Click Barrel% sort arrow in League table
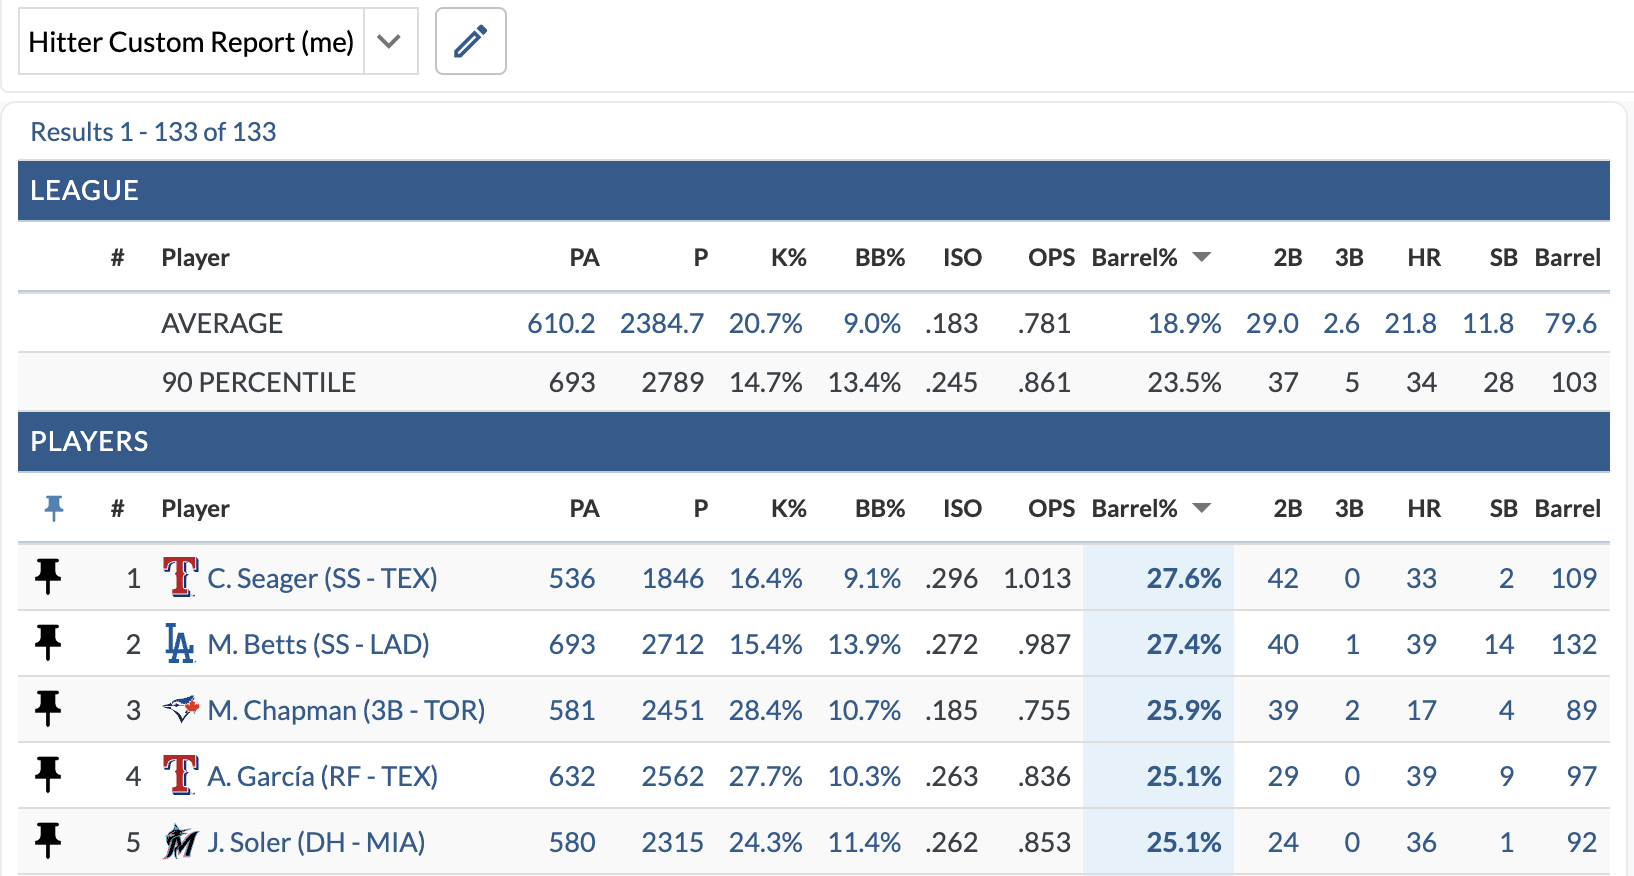The height and width of the screenshot is (876, 1634). [x=1202, y=258]
